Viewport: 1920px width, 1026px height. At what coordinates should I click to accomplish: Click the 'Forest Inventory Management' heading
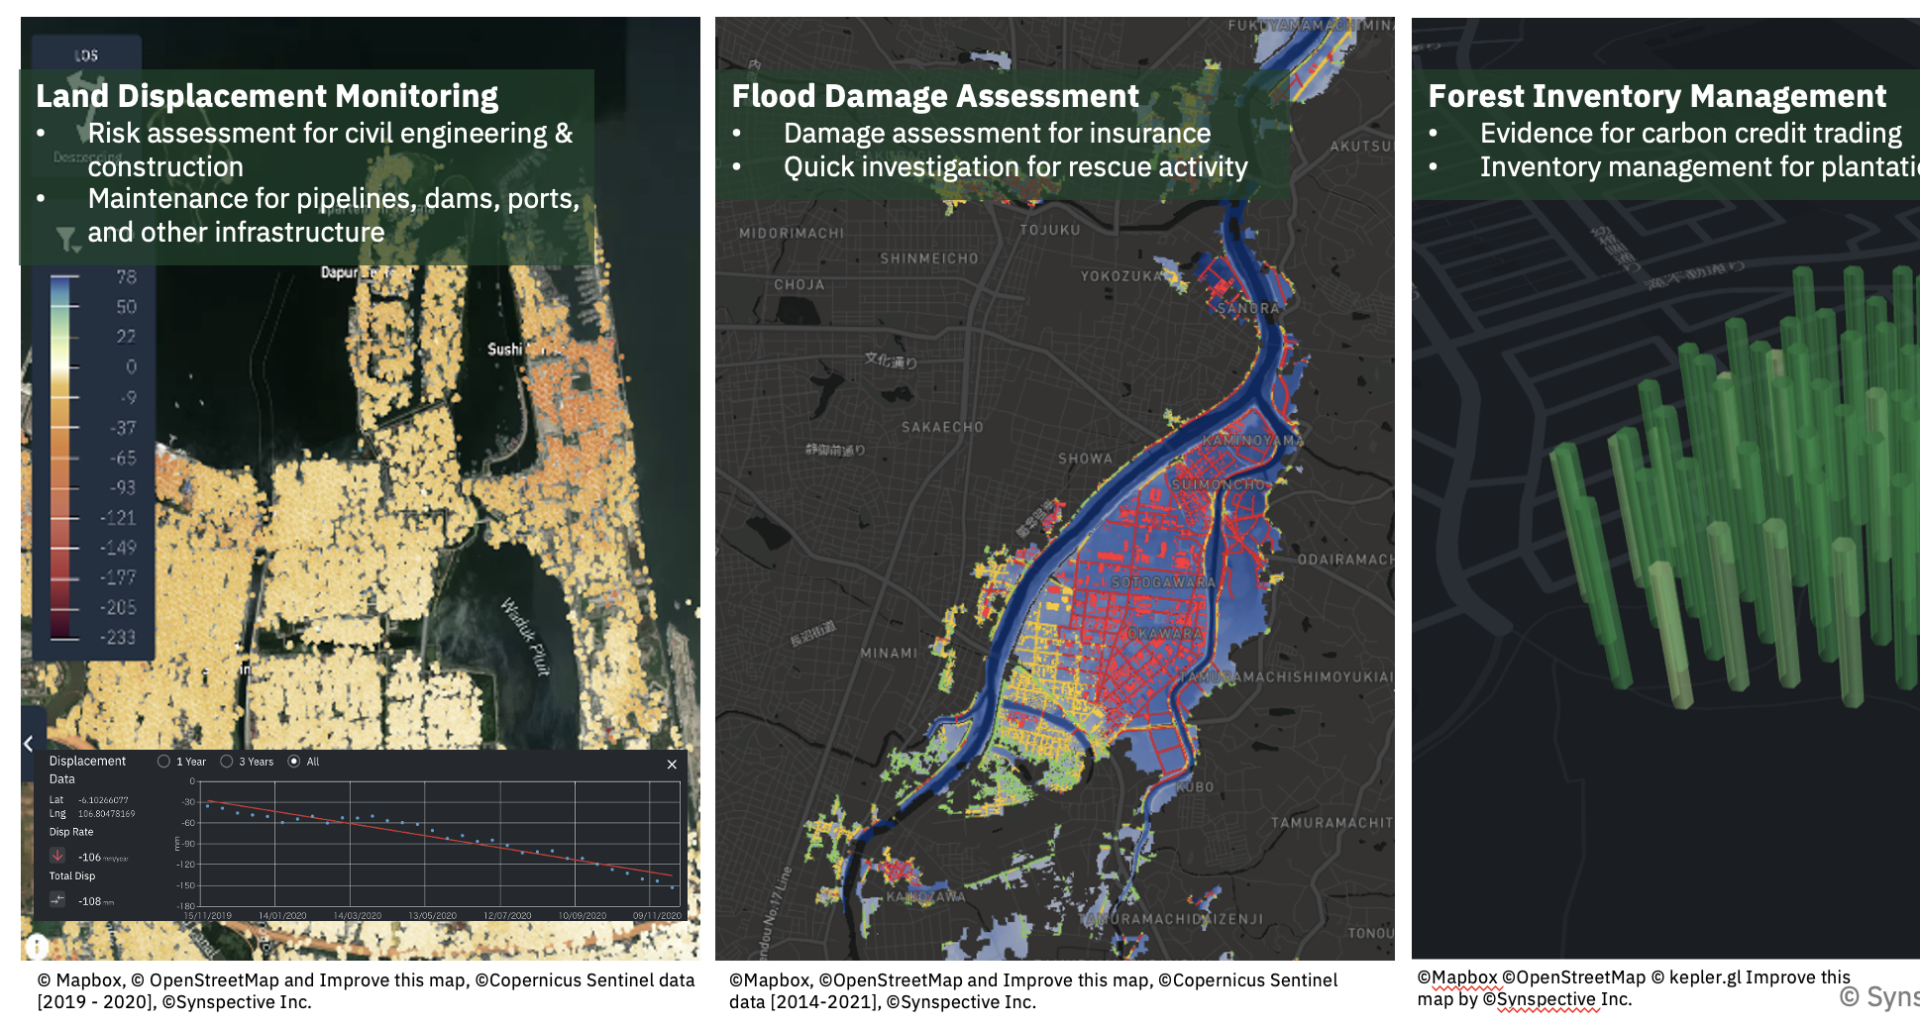click(1657, 96)
